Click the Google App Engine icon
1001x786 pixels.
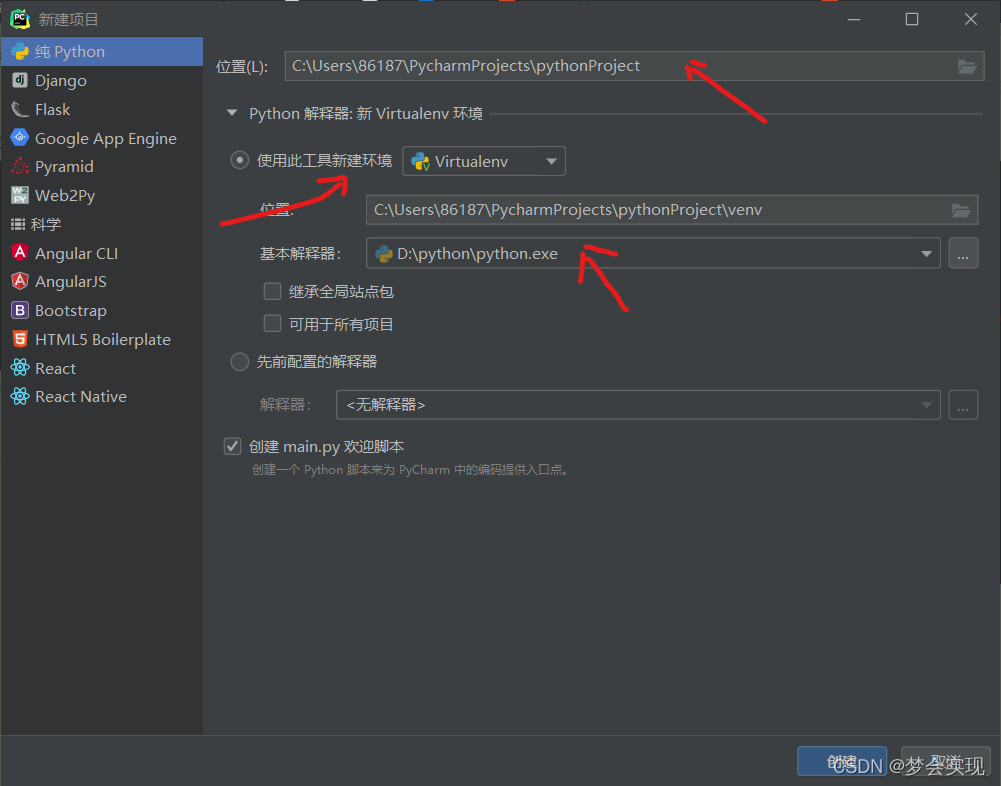(x=20, y=137)
